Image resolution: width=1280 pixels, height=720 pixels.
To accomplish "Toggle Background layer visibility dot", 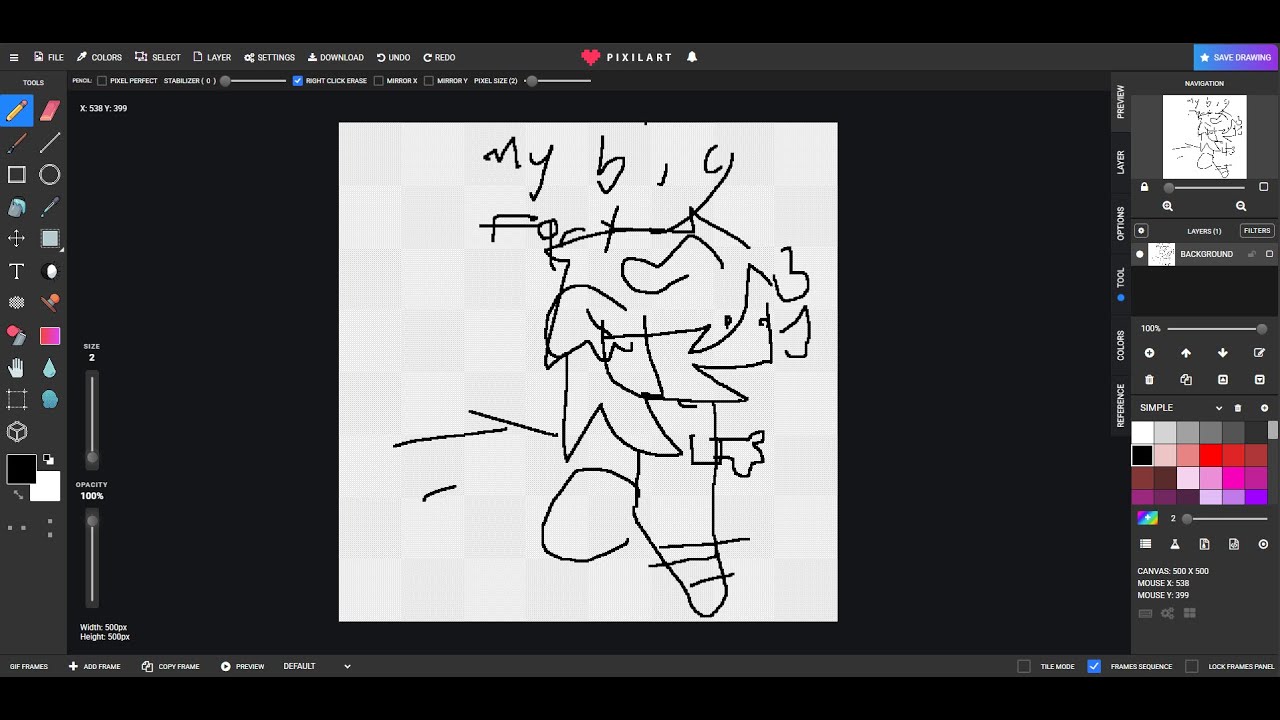I will (1139, 254).
